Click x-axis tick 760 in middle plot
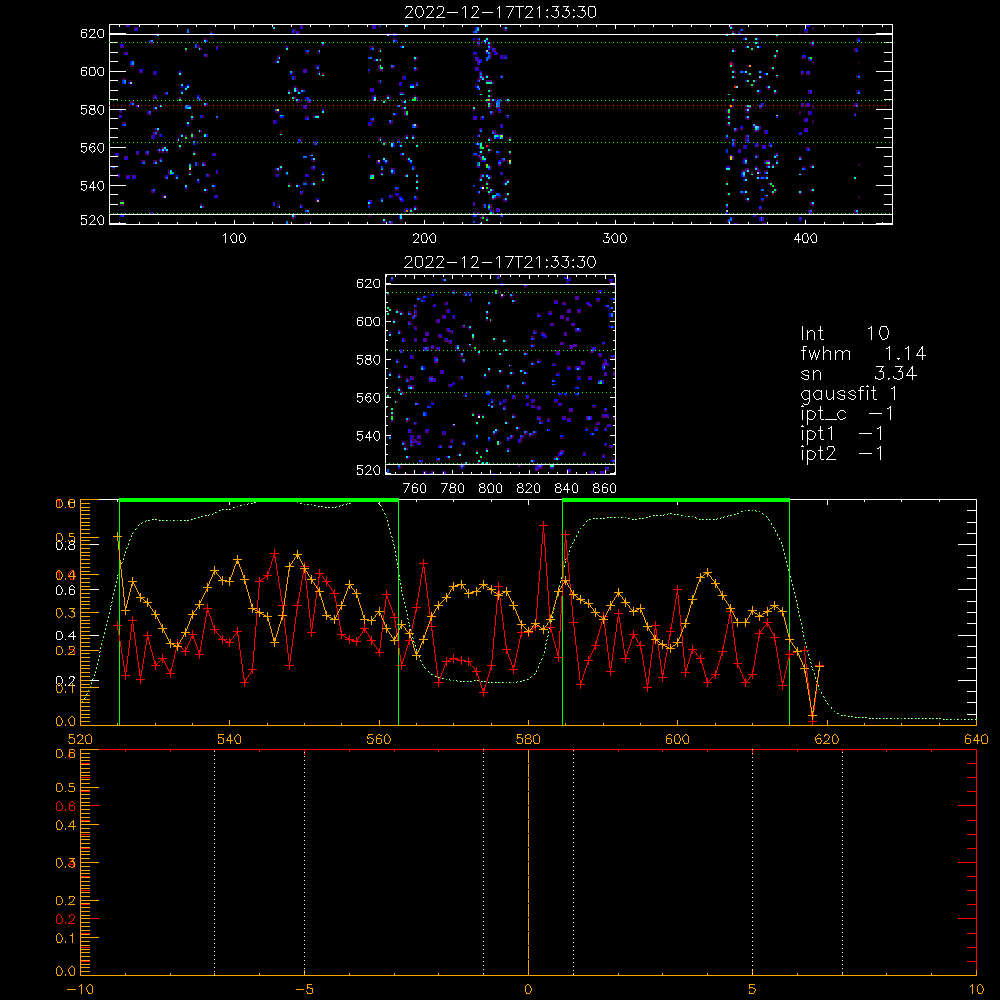Screen dimensions: 1000x1000 tap(415, 489)
